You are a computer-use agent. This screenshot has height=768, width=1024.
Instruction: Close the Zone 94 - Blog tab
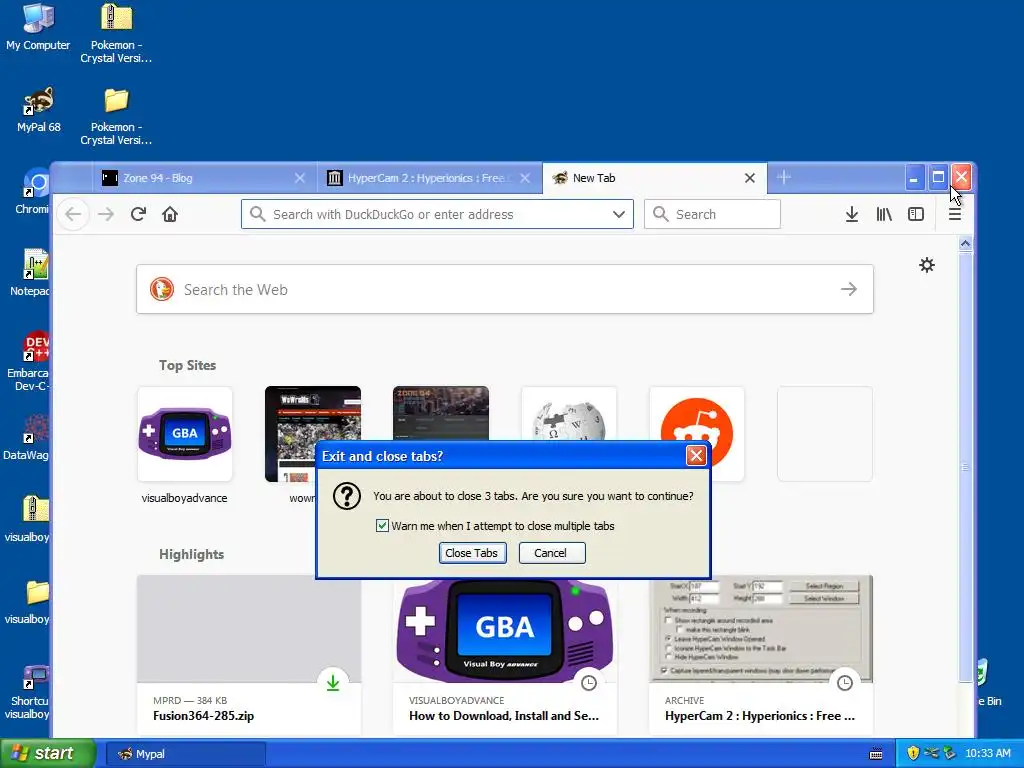[300, 178]
